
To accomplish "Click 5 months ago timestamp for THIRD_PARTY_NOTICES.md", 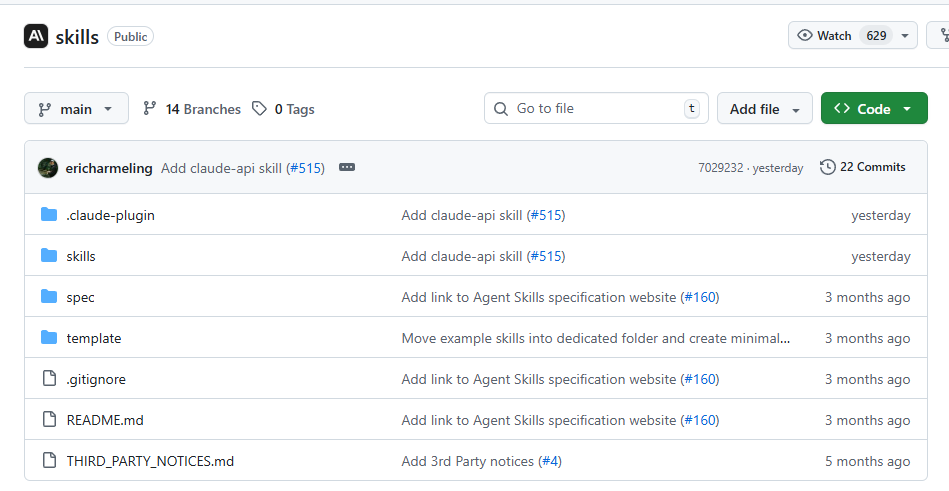I will coord(867,461).
